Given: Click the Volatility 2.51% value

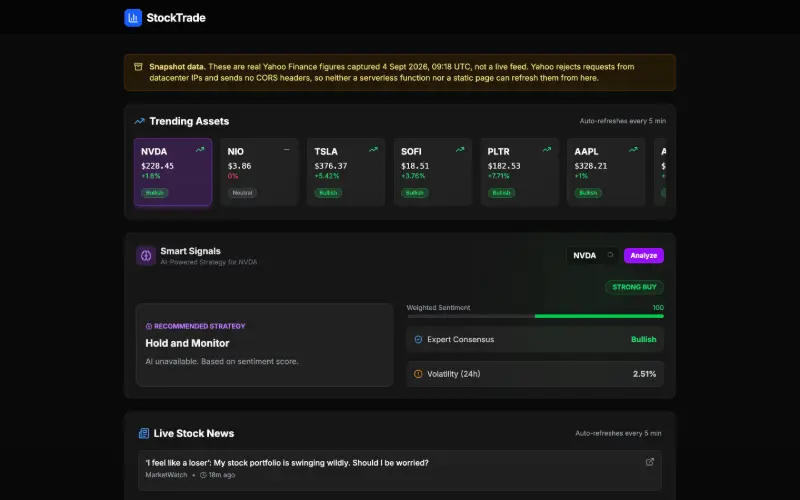Looking at the screenshot, I should 644,374.
